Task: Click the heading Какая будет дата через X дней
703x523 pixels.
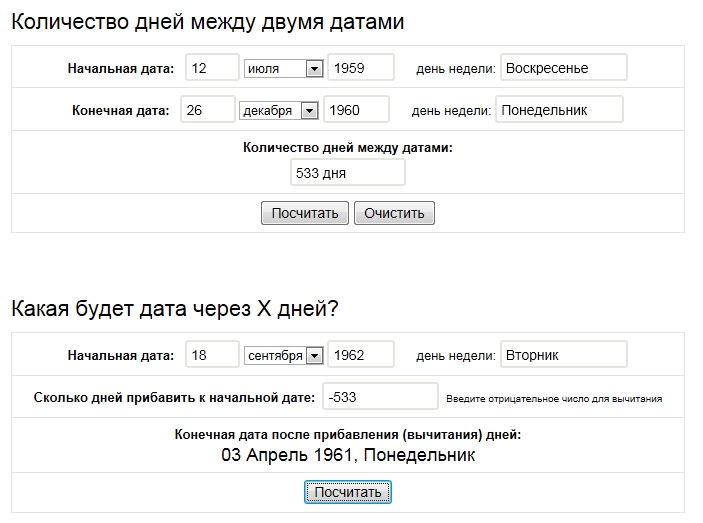Action: tap(175, 309)
